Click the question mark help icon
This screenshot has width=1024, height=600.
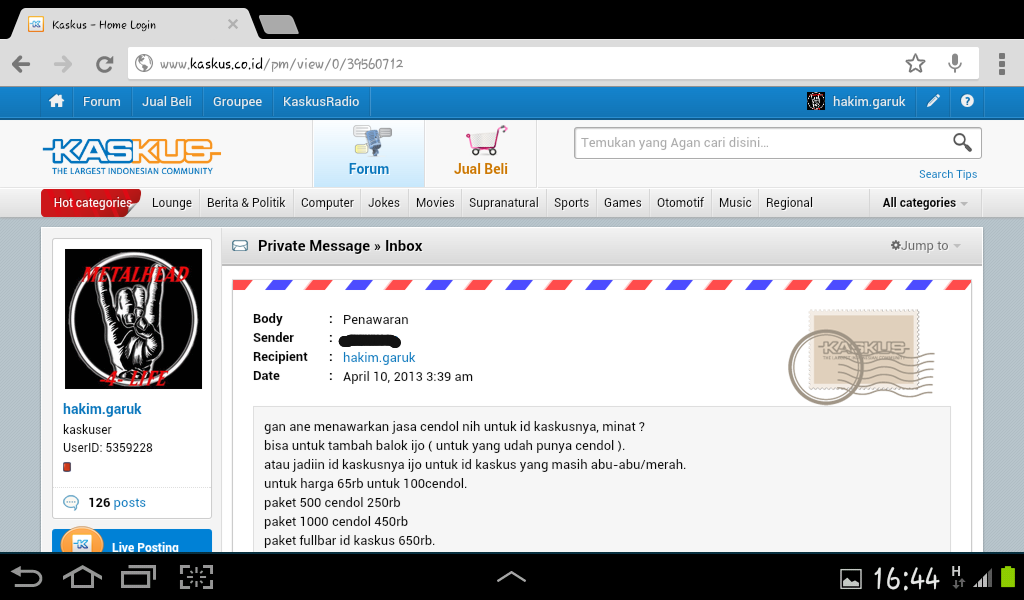(x=967, y=101)
